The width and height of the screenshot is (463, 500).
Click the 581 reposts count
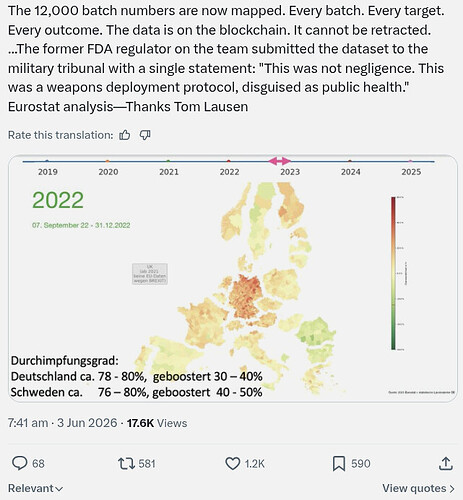[x=147, y=464]
